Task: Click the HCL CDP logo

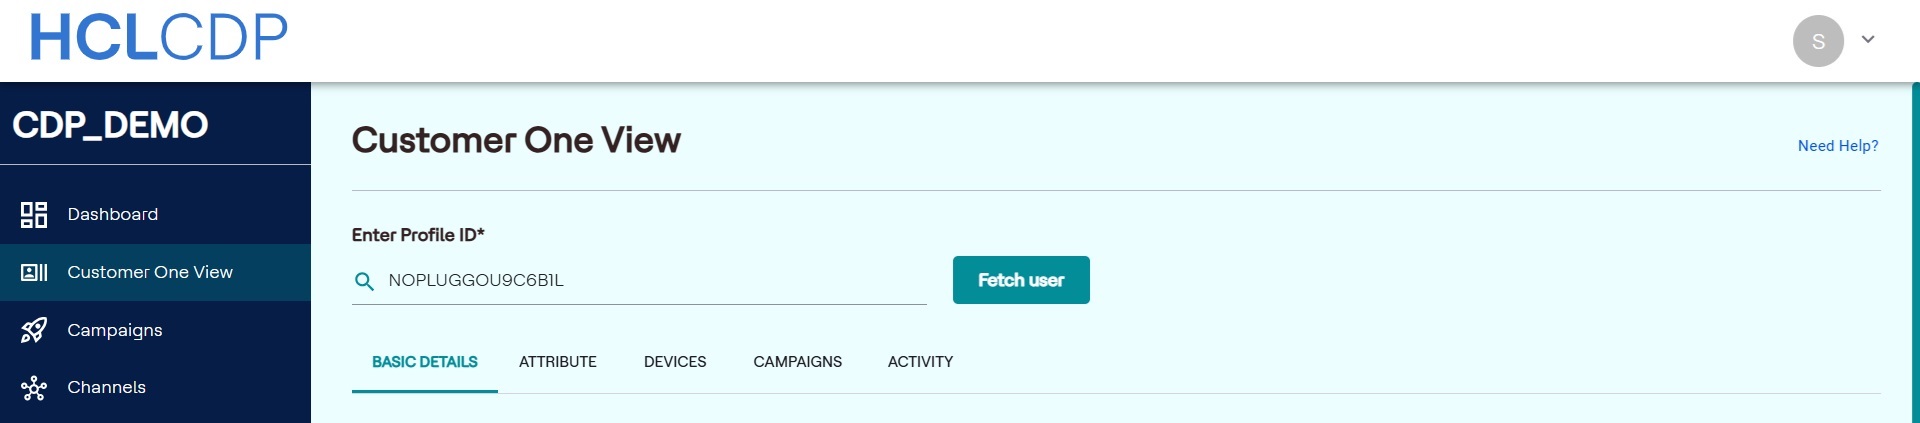Action: tap(159, 38)
